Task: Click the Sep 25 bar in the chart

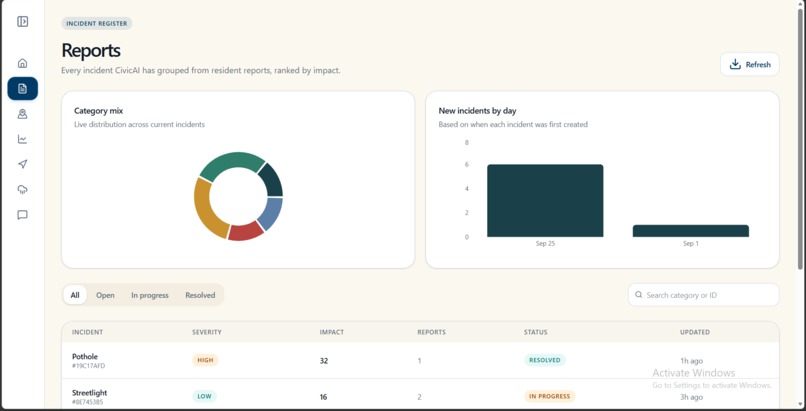Action: [x=545, y=201]
